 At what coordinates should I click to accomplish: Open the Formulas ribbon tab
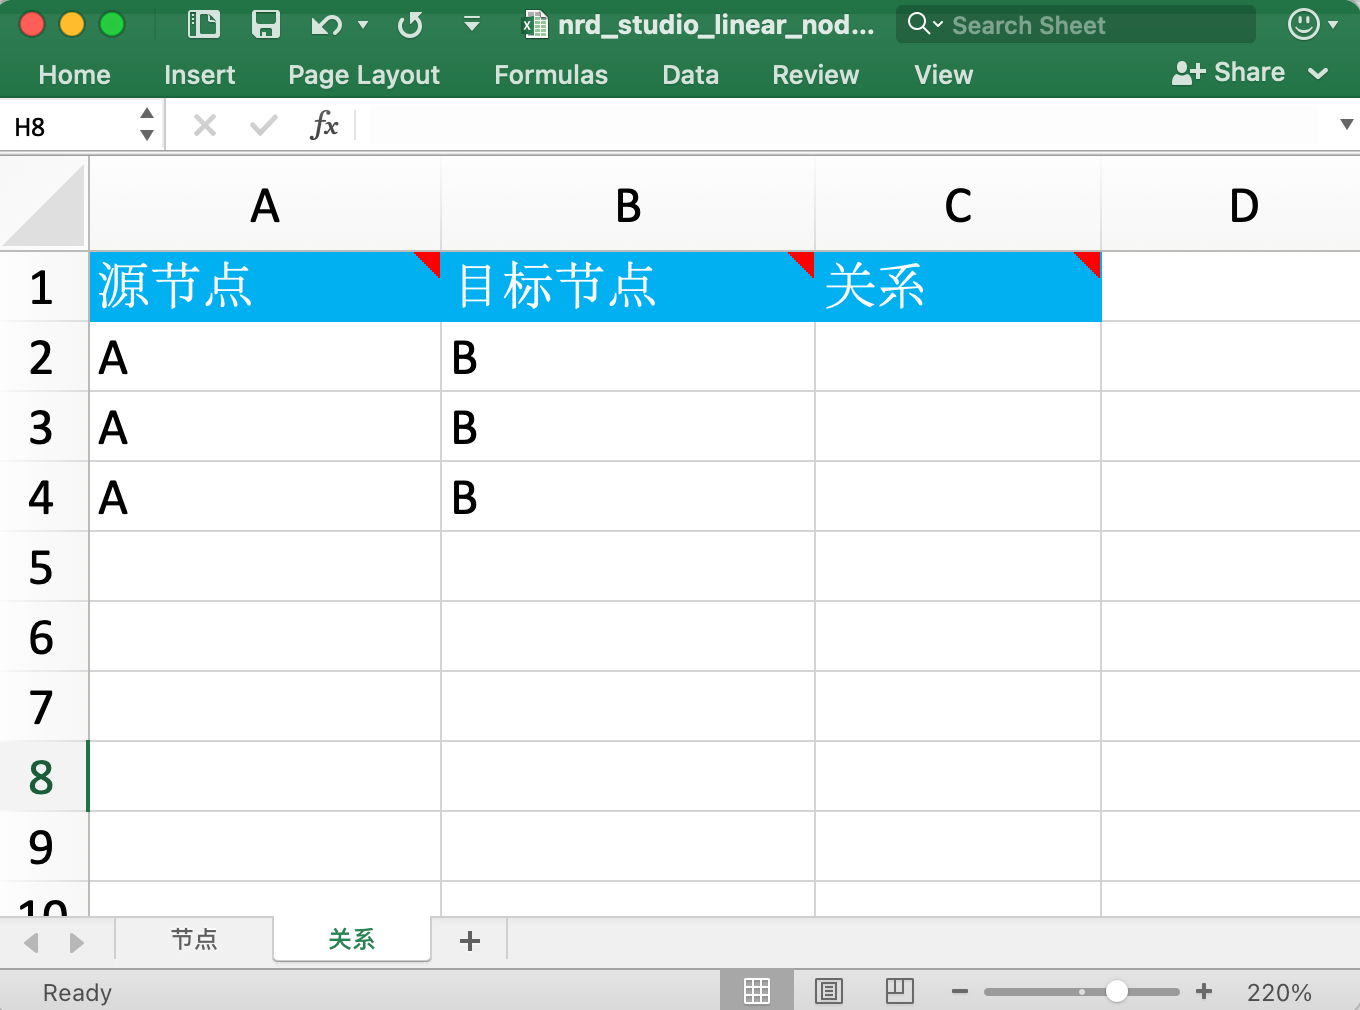click(551, 75)
